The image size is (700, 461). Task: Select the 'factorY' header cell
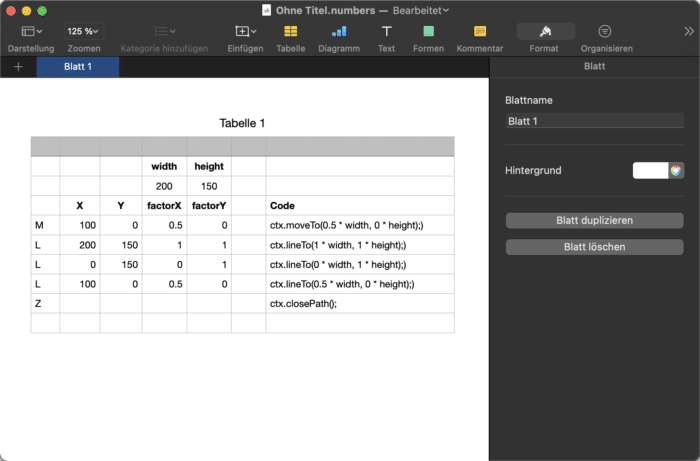click(x=209, y=206)
